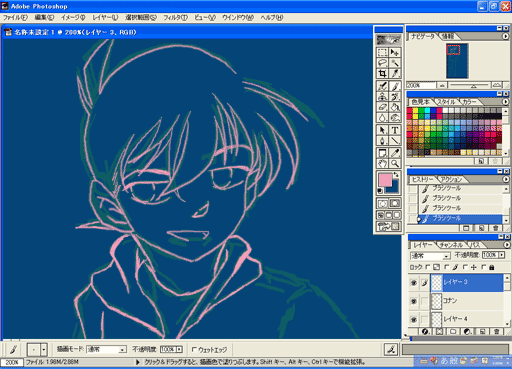Screen dimensions: 512x369
Task: Enable the ウェットエッジ checkbox
Action: (194, 350)
